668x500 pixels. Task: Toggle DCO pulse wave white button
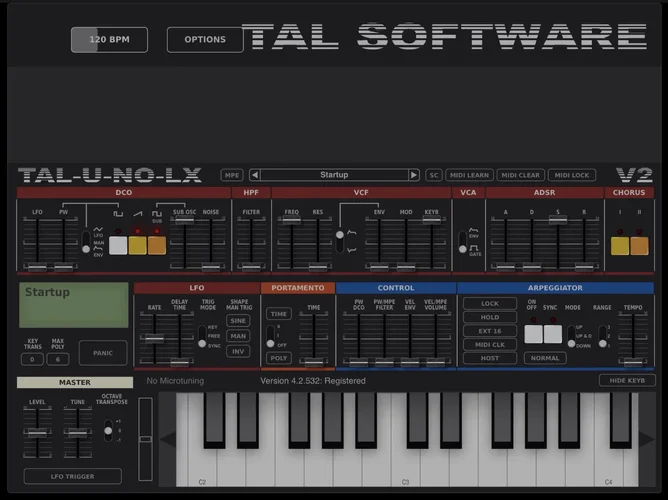point(118,246)
